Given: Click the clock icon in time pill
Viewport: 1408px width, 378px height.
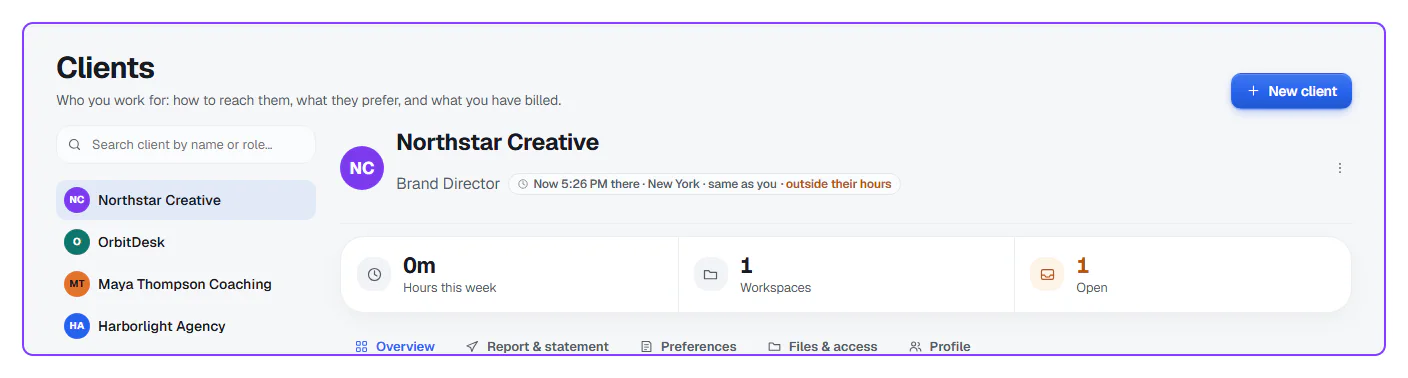Looking at the screenshot, I should (523, 184).
